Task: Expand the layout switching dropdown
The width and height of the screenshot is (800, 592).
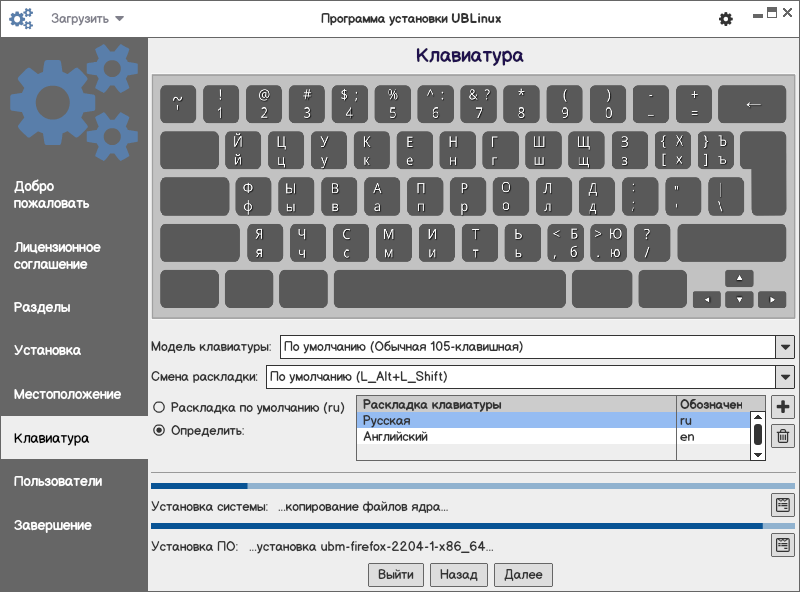Action: pyautogui.click(x=784, y=377)
